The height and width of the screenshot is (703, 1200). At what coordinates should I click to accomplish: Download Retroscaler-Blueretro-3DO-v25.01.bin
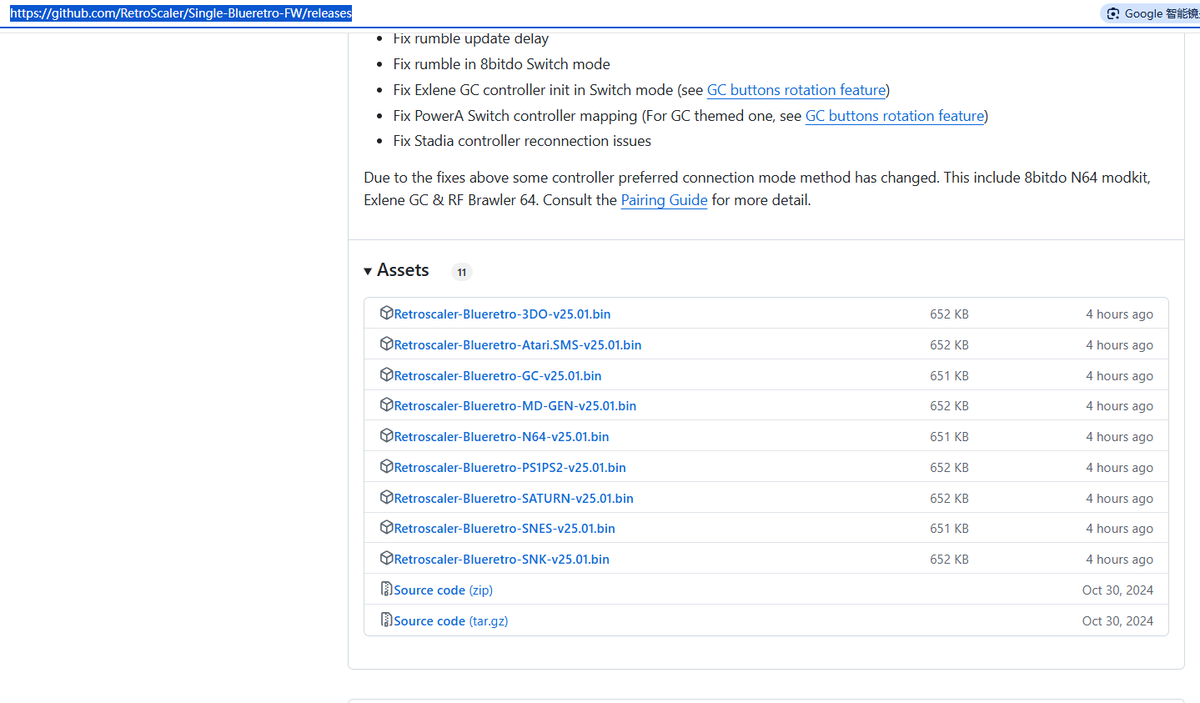pyautogui.click(x=502, y=314)
